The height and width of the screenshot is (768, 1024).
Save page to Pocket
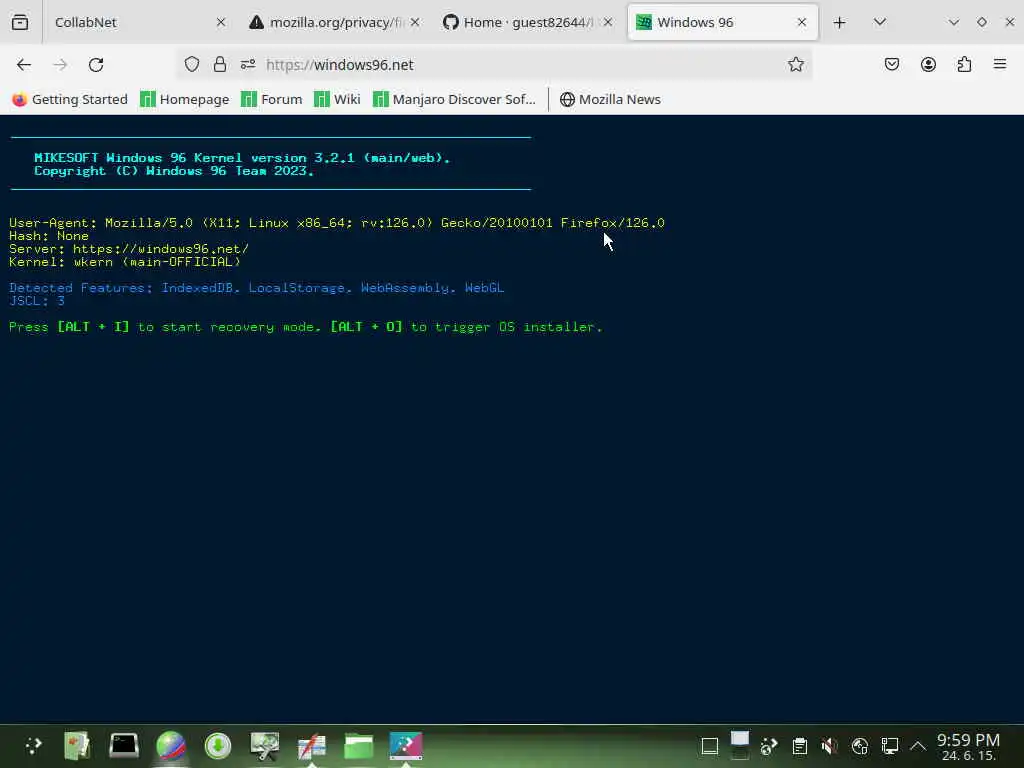892,64
